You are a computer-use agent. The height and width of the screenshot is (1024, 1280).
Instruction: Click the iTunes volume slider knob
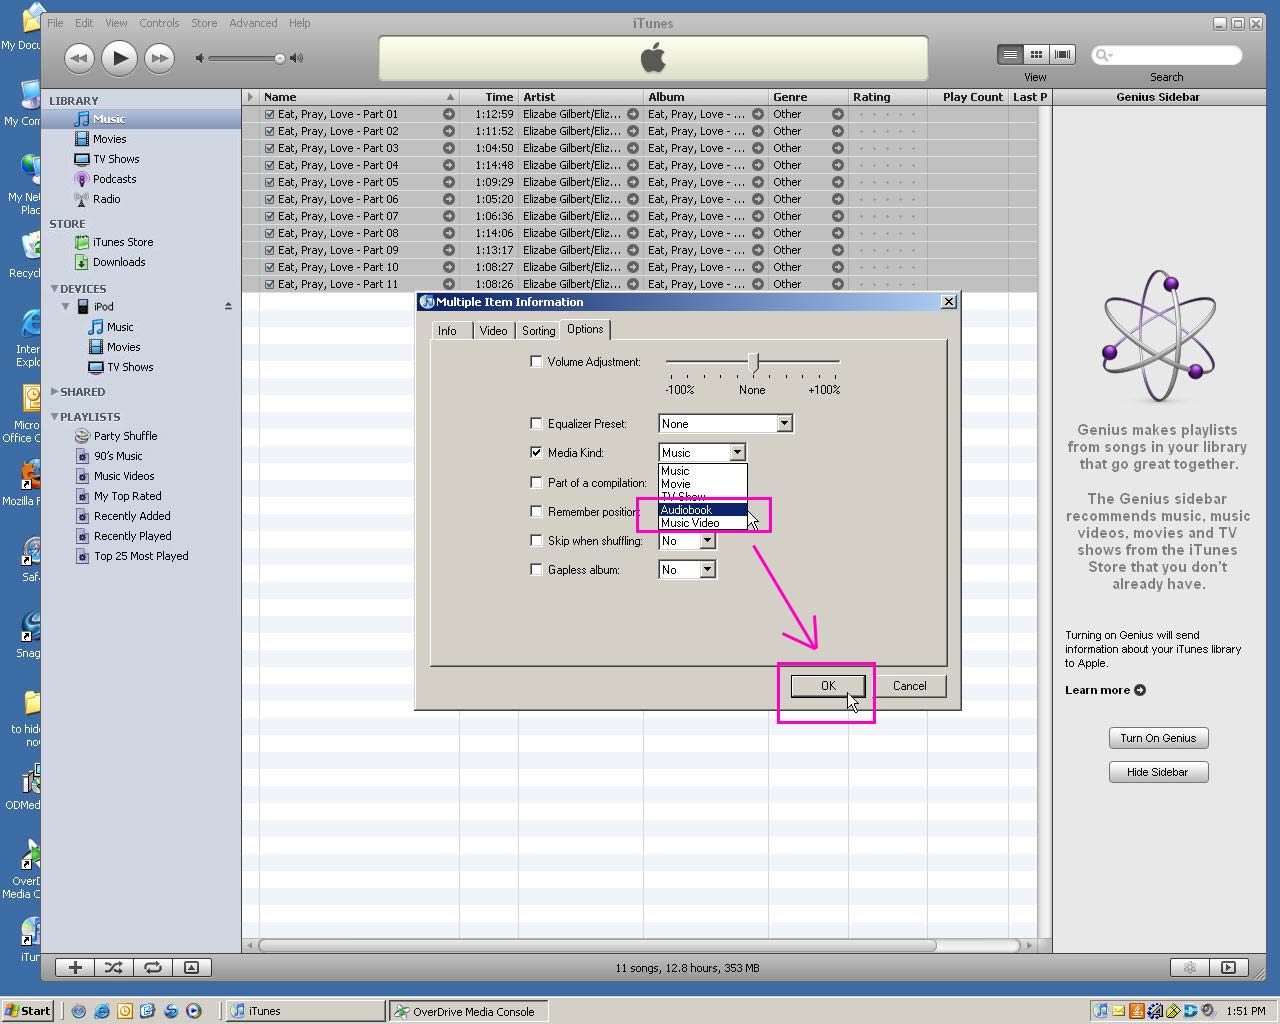point(280,58)
